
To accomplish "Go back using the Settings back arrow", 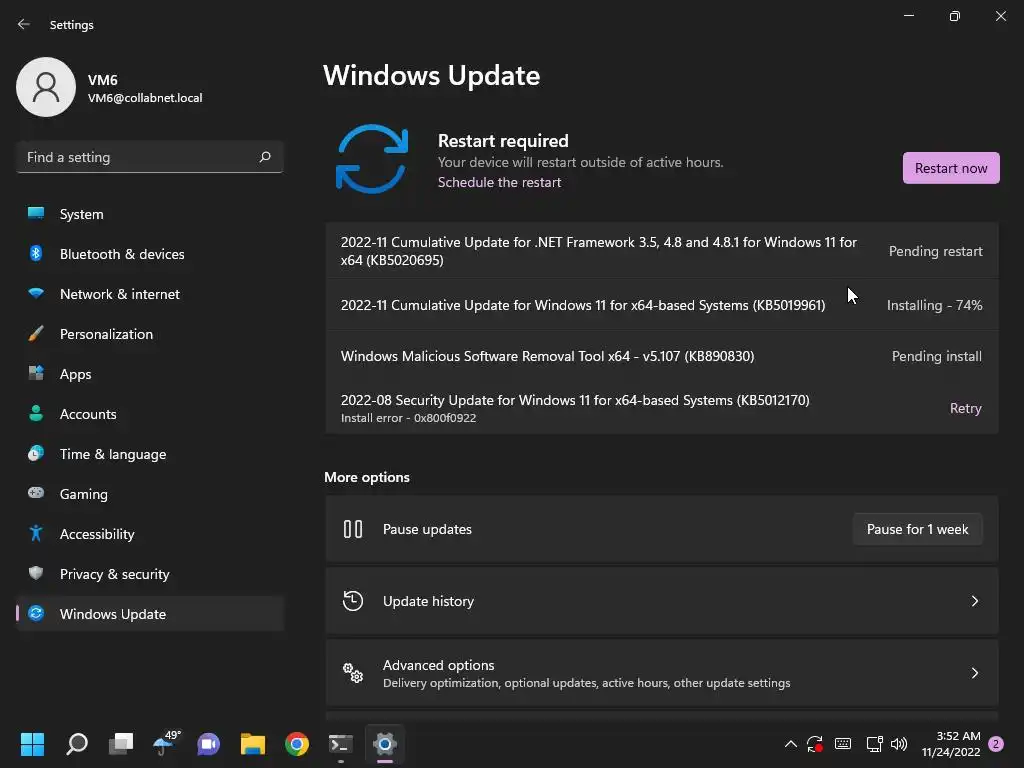I will coord(24,24).
